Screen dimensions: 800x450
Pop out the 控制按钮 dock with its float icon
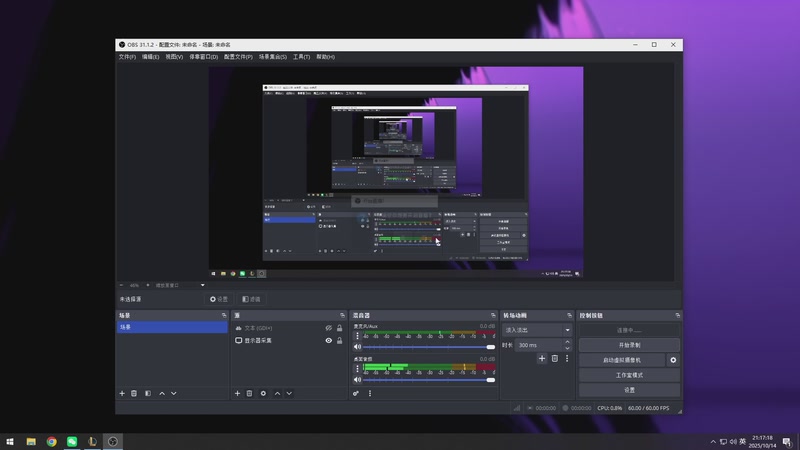tap(678, 315)
